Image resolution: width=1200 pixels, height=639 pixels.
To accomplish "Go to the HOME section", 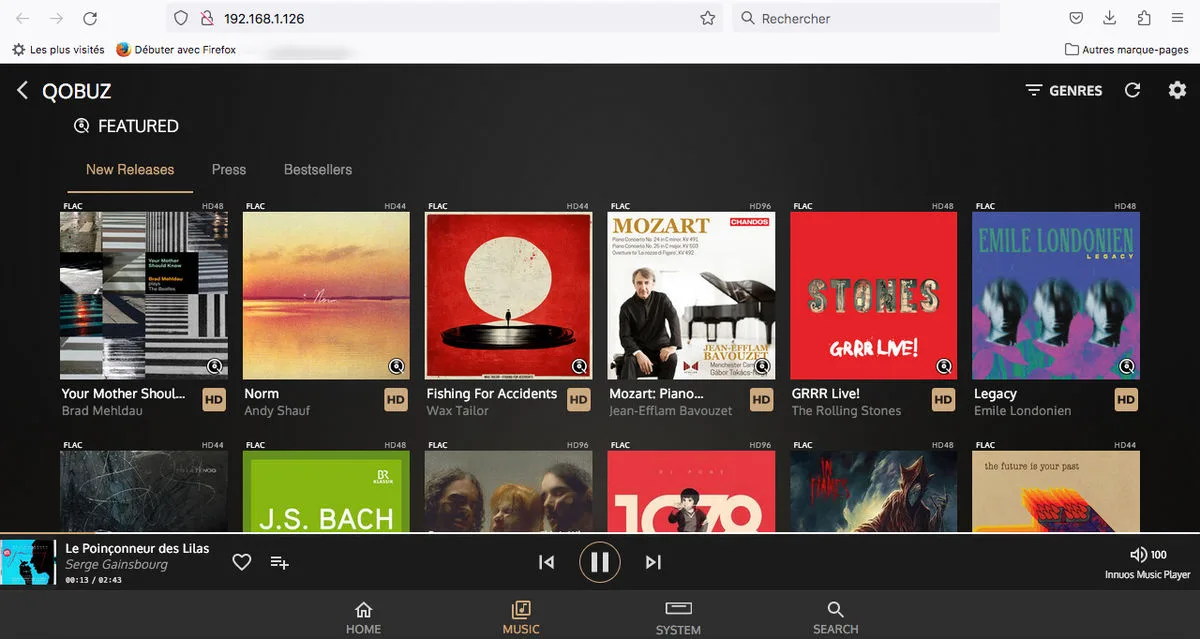I will pyautogui.click(x=363, y=618).
